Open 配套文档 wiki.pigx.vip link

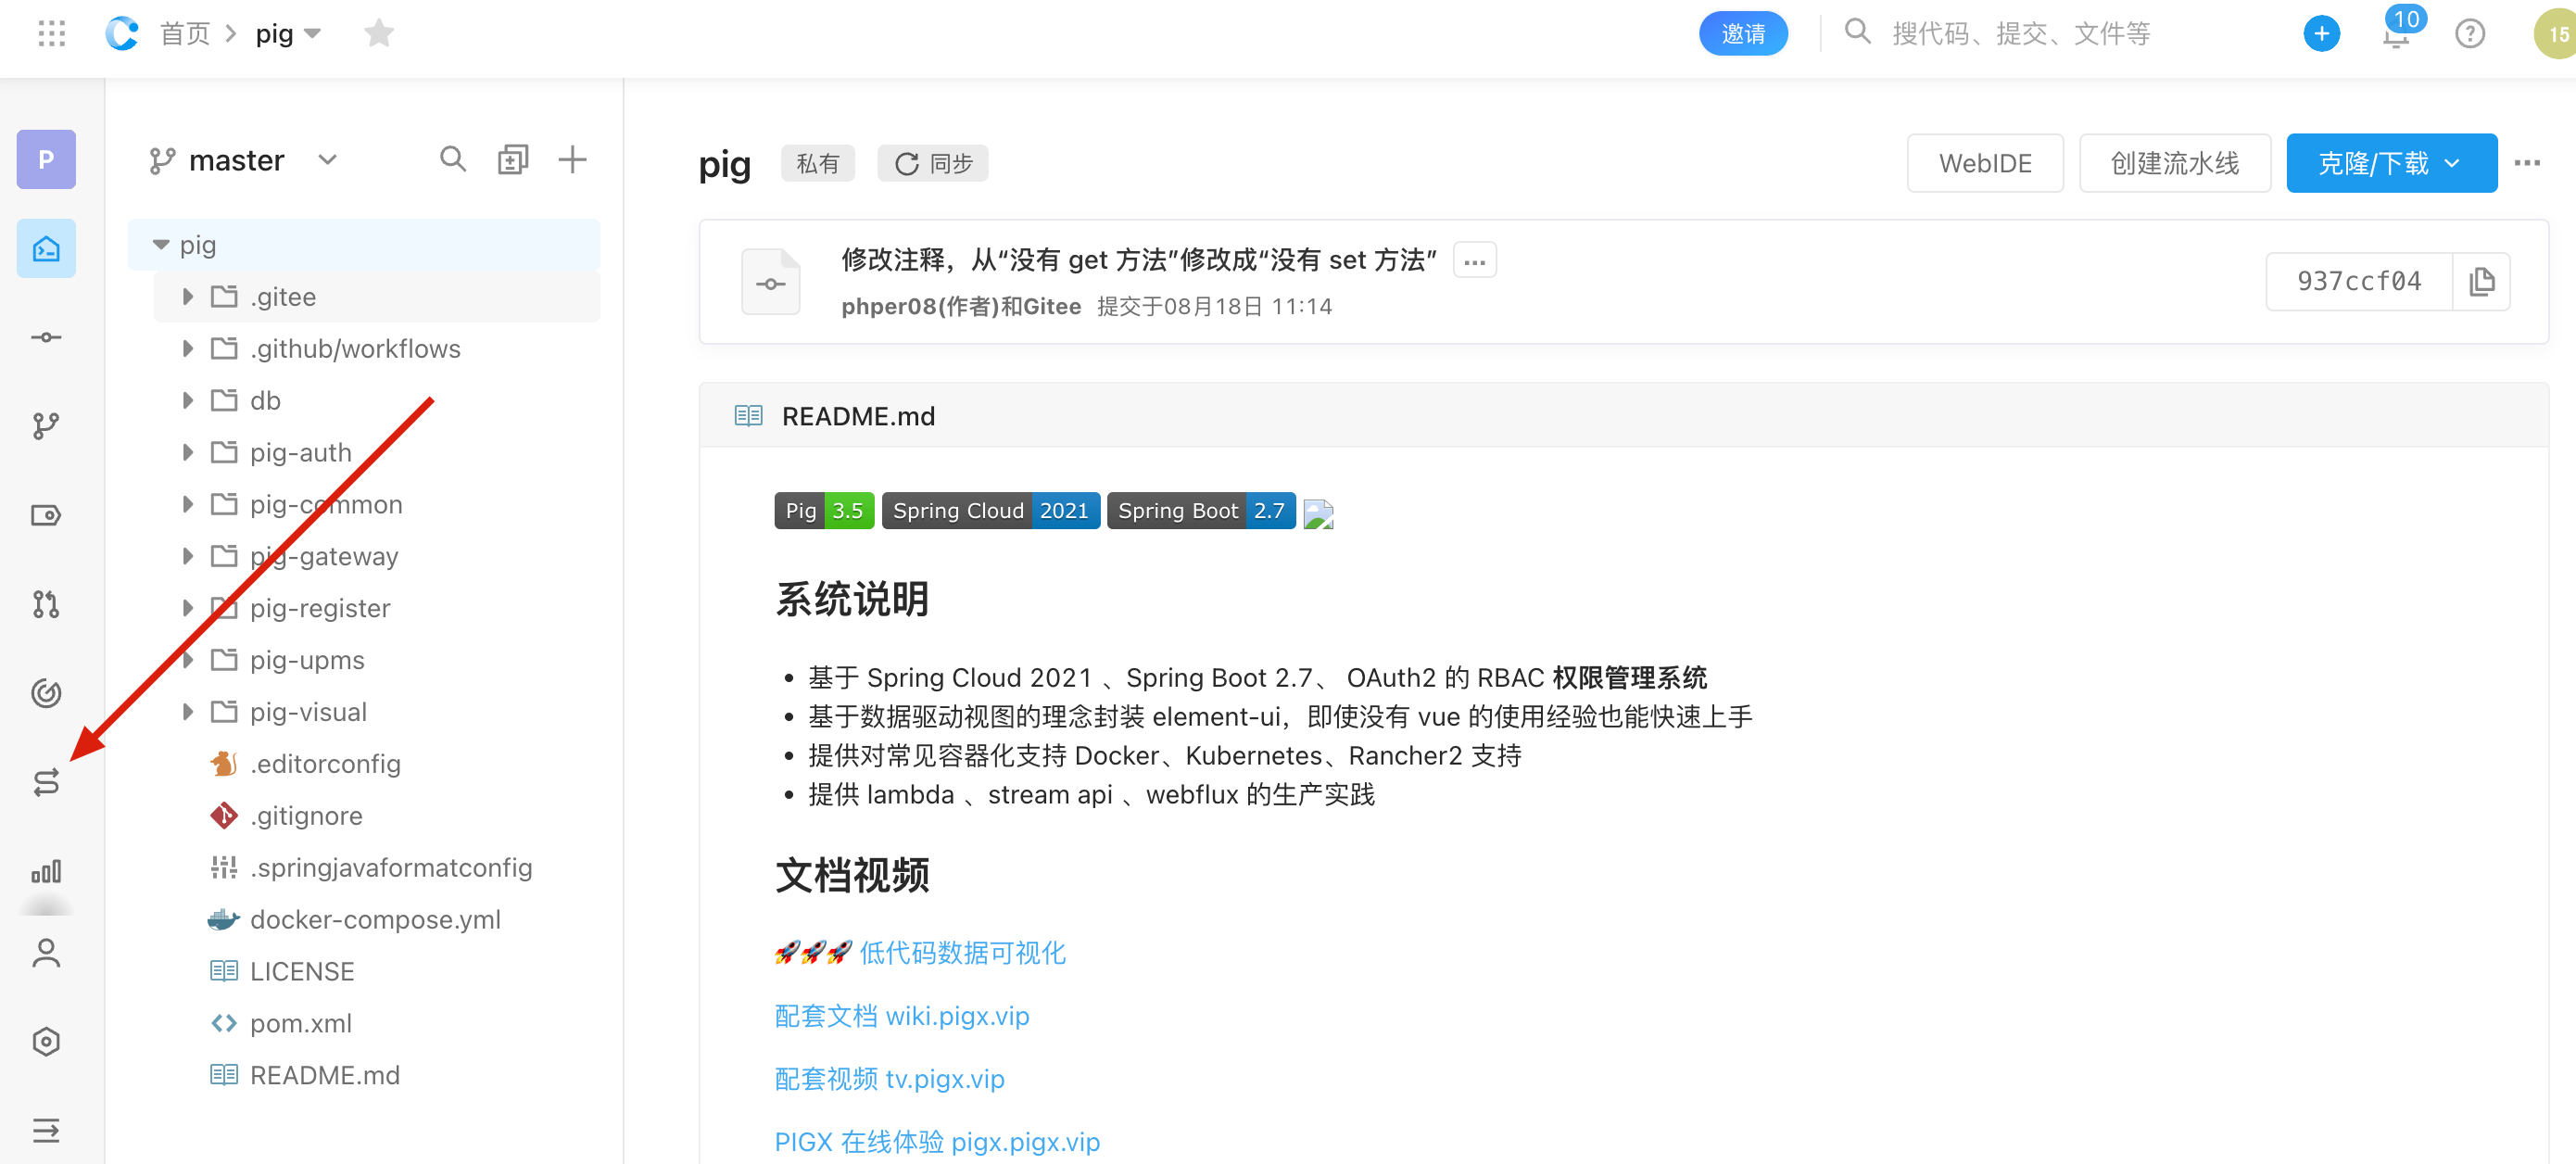[x=902, y=1016]
